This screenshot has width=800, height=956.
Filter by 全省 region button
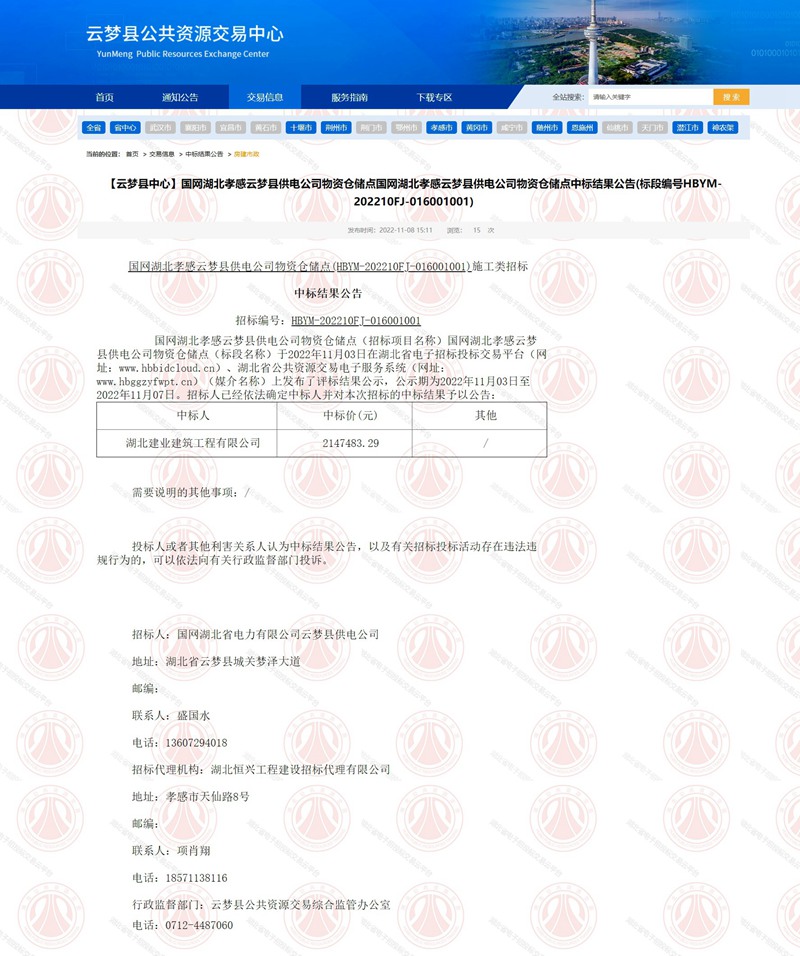click(93, 127)
